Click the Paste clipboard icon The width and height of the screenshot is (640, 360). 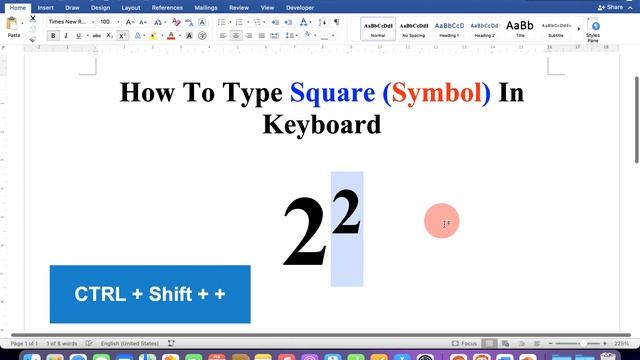(12, 24)
